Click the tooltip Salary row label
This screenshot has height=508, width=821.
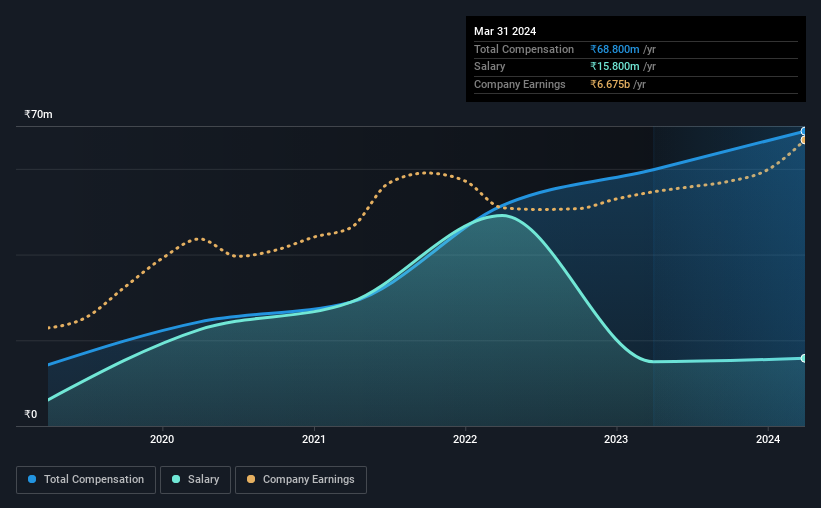[x=490, y=67]
